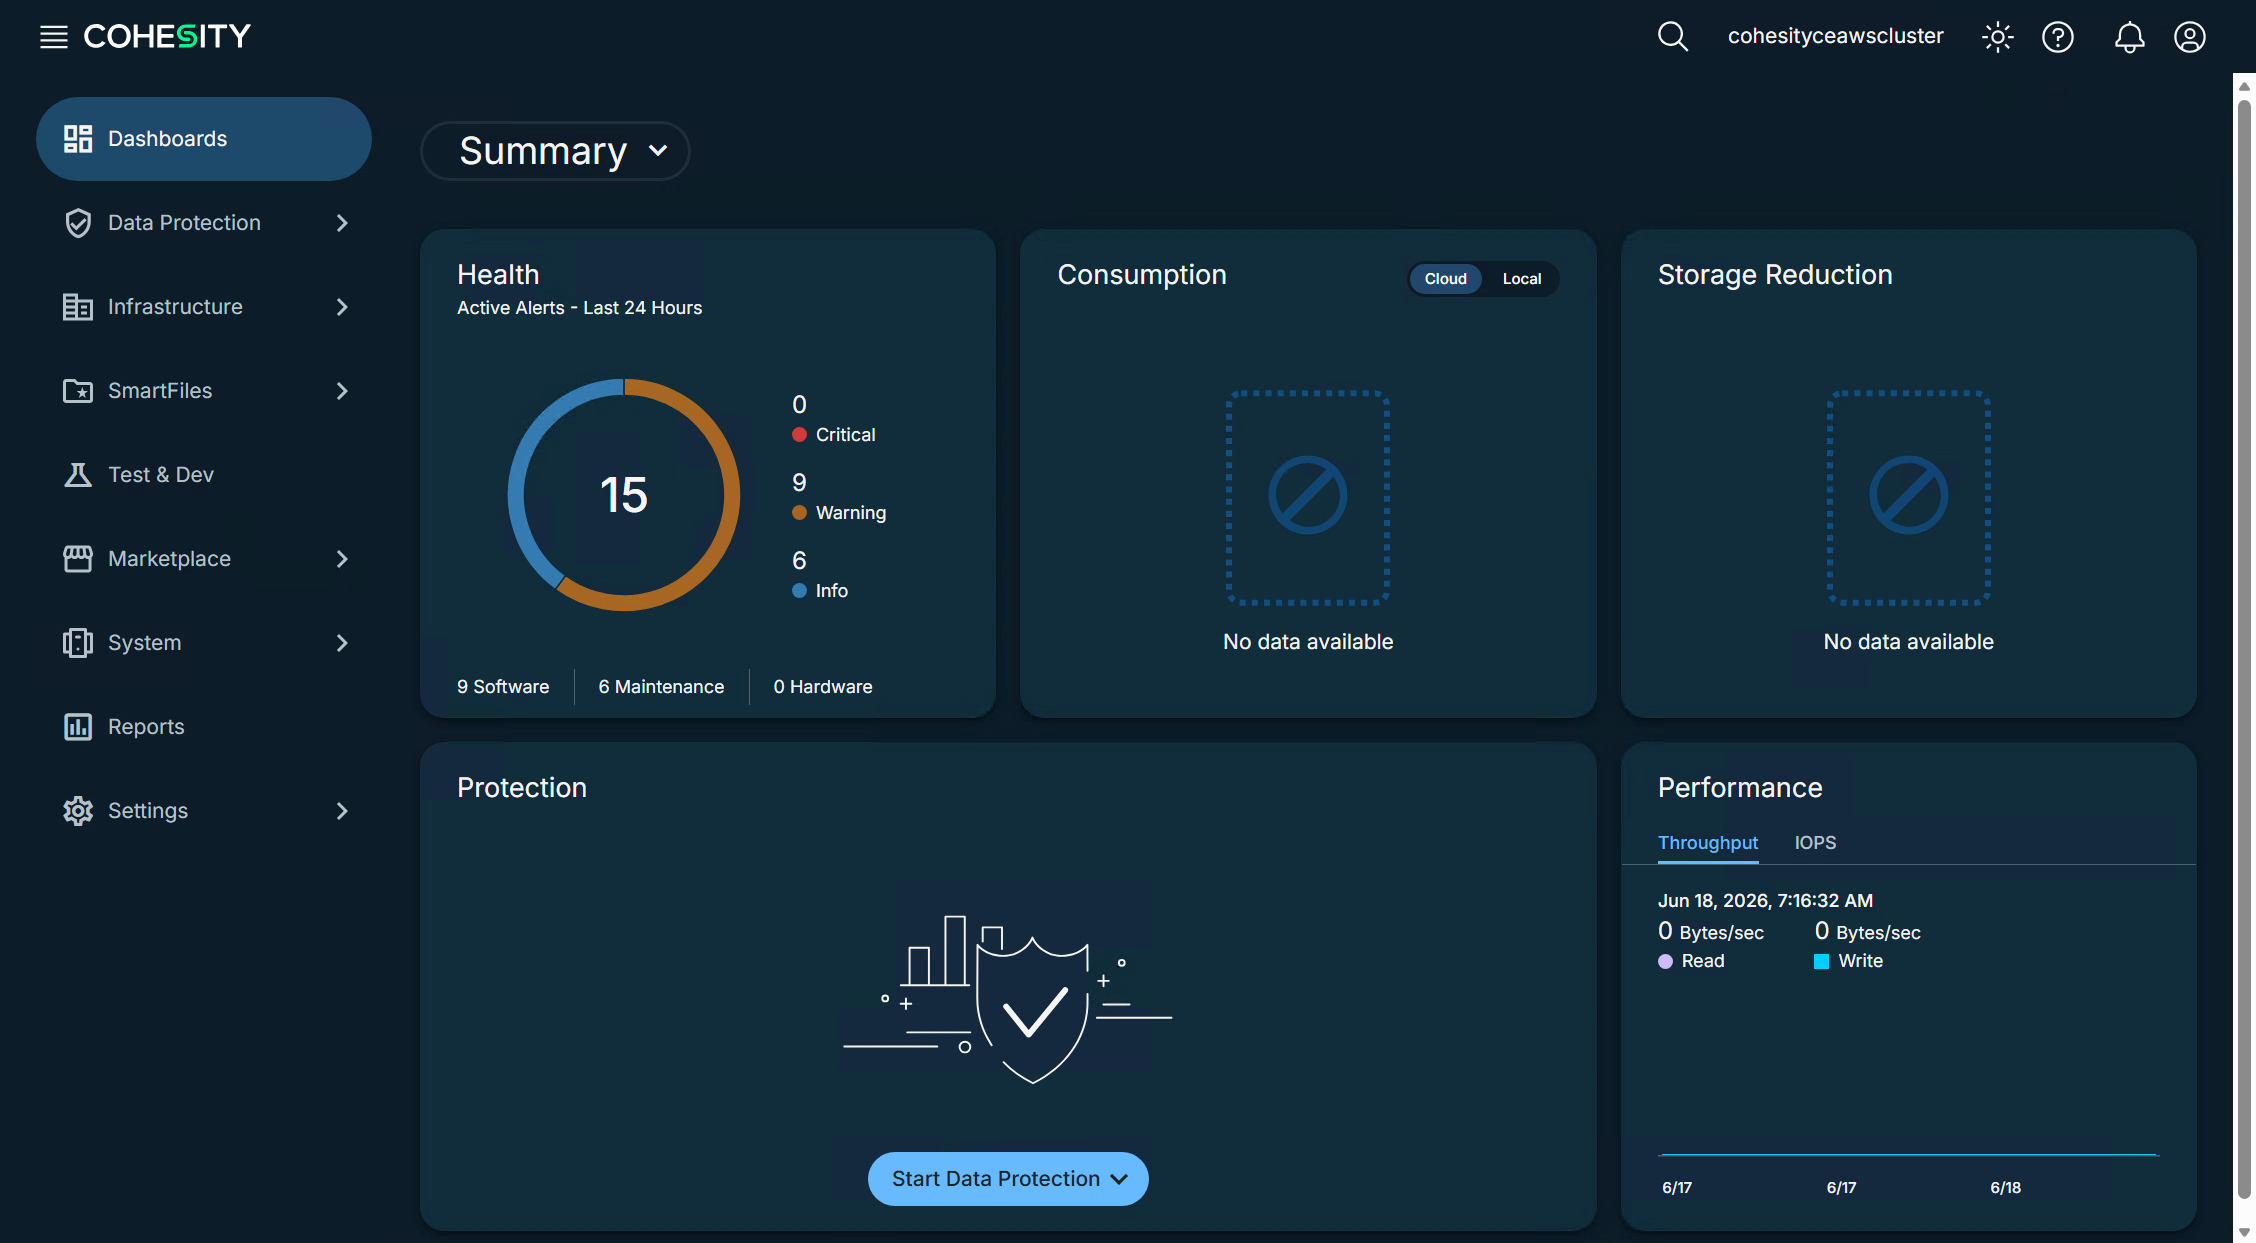Click the Dashboards grid icon
Image resolution: width=2256 pixels, height=1243 pixels.
(x=78, y=139)
